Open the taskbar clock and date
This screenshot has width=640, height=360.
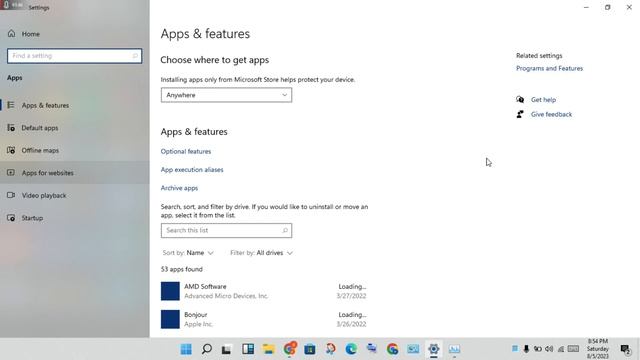coord(598,349)
